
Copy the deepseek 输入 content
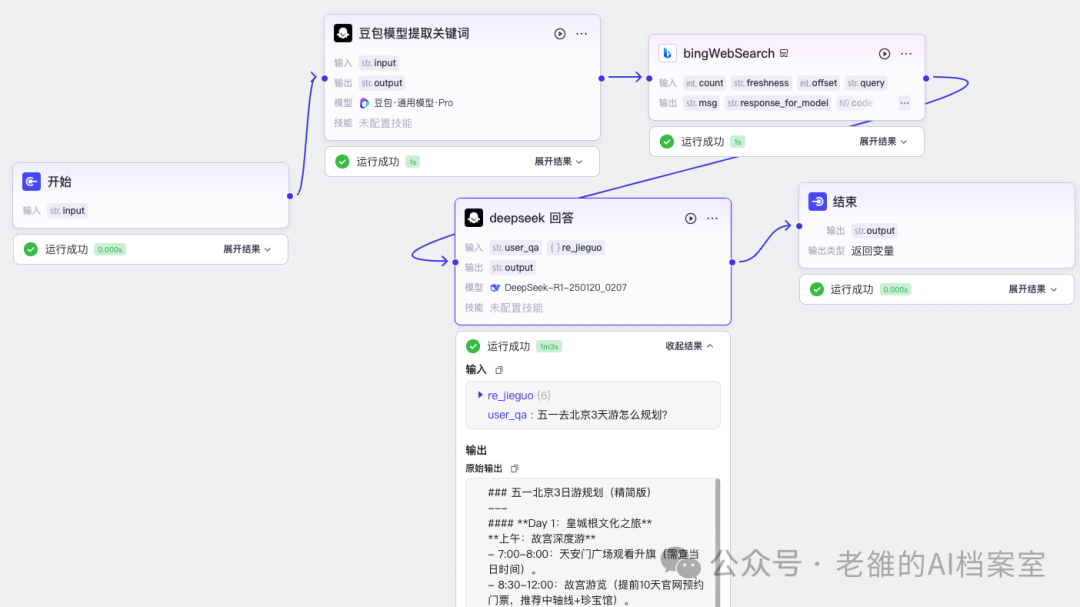[499, 370]
